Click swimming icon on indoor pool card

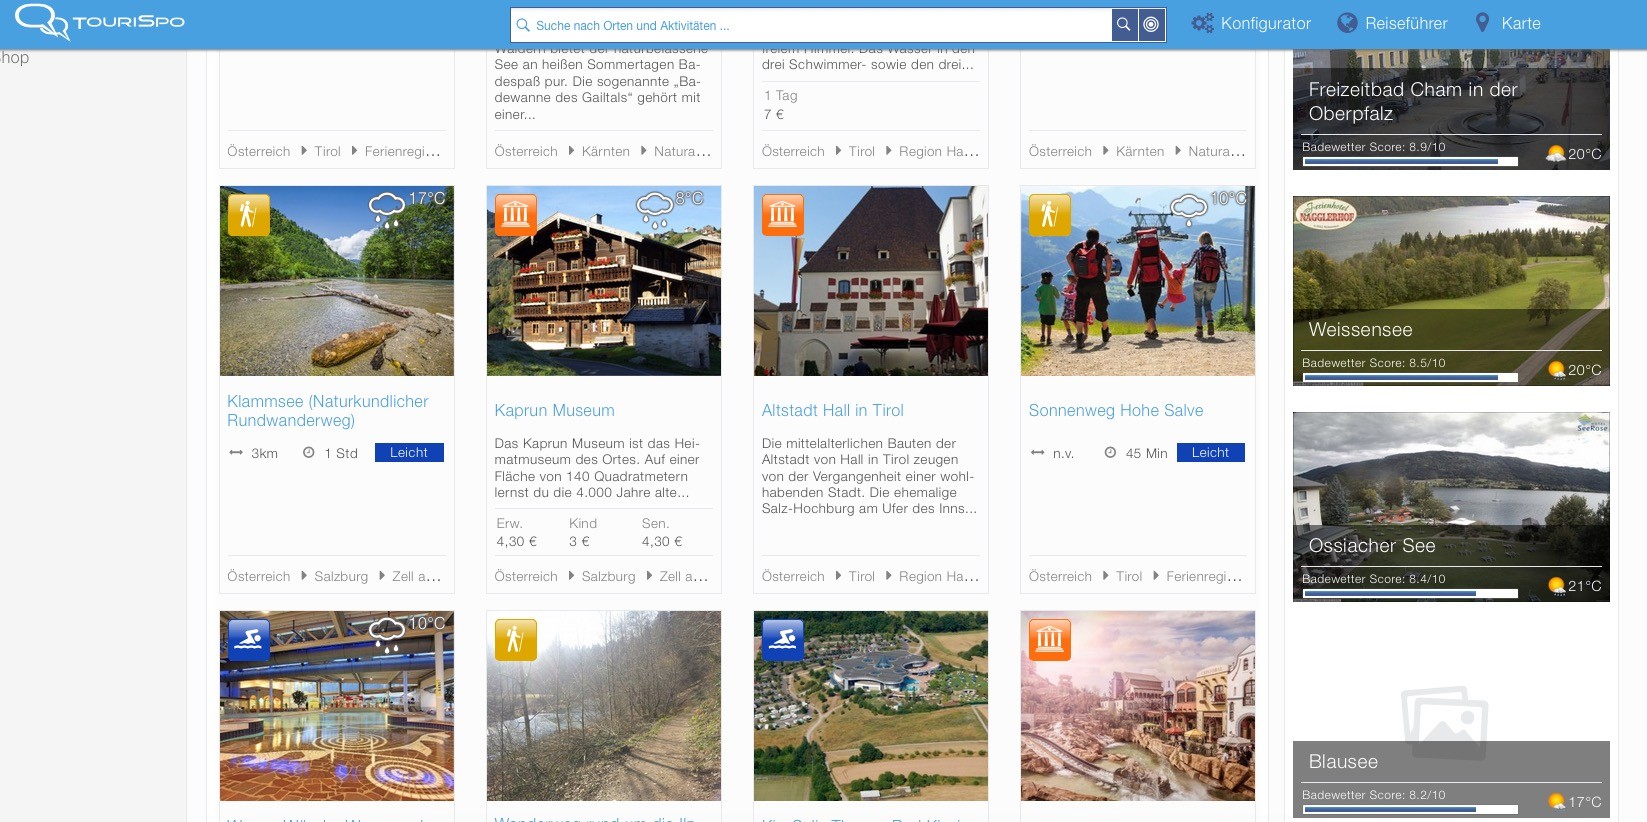click(x=248, y=640)
